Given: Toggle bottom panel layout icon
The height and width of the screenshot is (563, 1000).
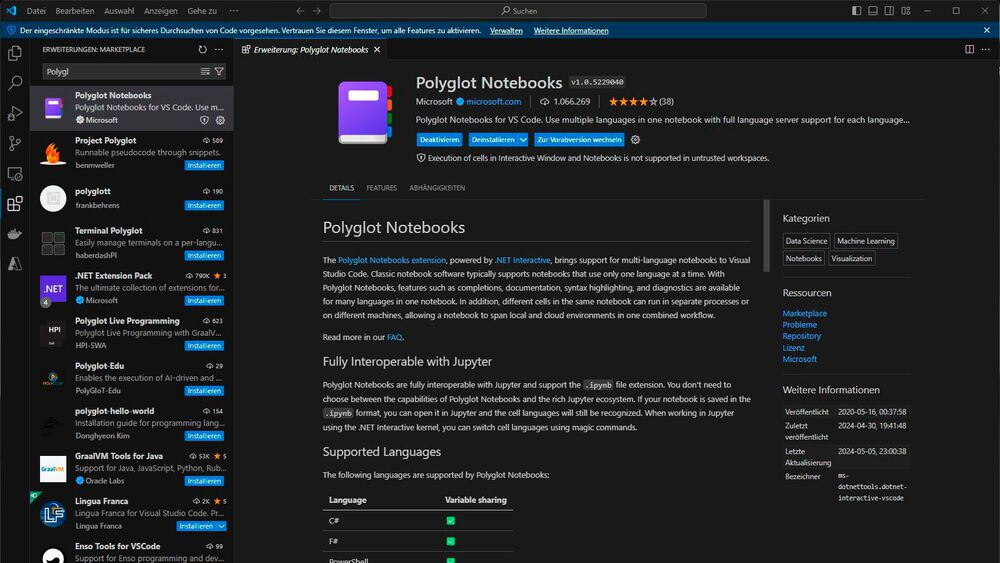Looking at the screenshot, I should click(873, 11).
